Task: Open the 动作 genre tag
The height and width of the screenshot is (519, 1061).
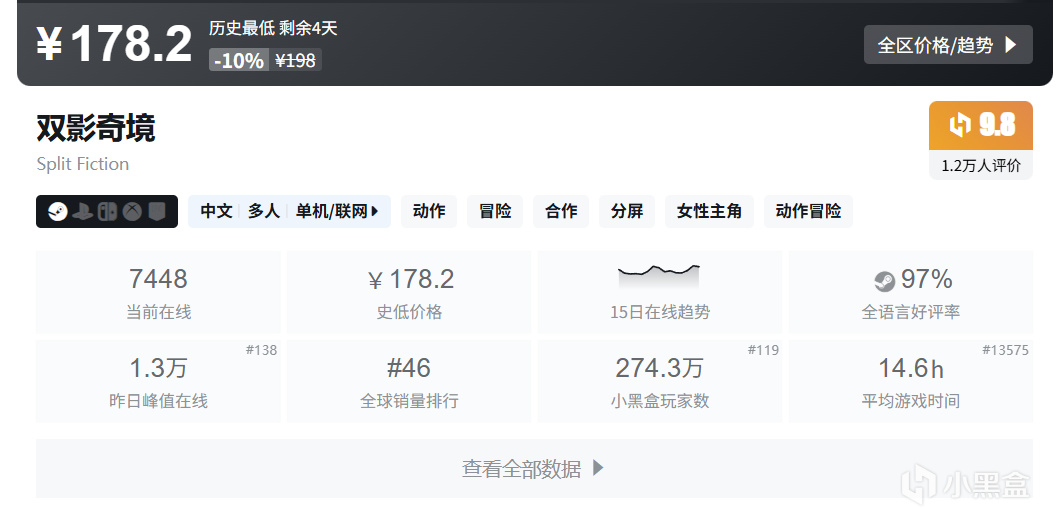Action: 429,211
